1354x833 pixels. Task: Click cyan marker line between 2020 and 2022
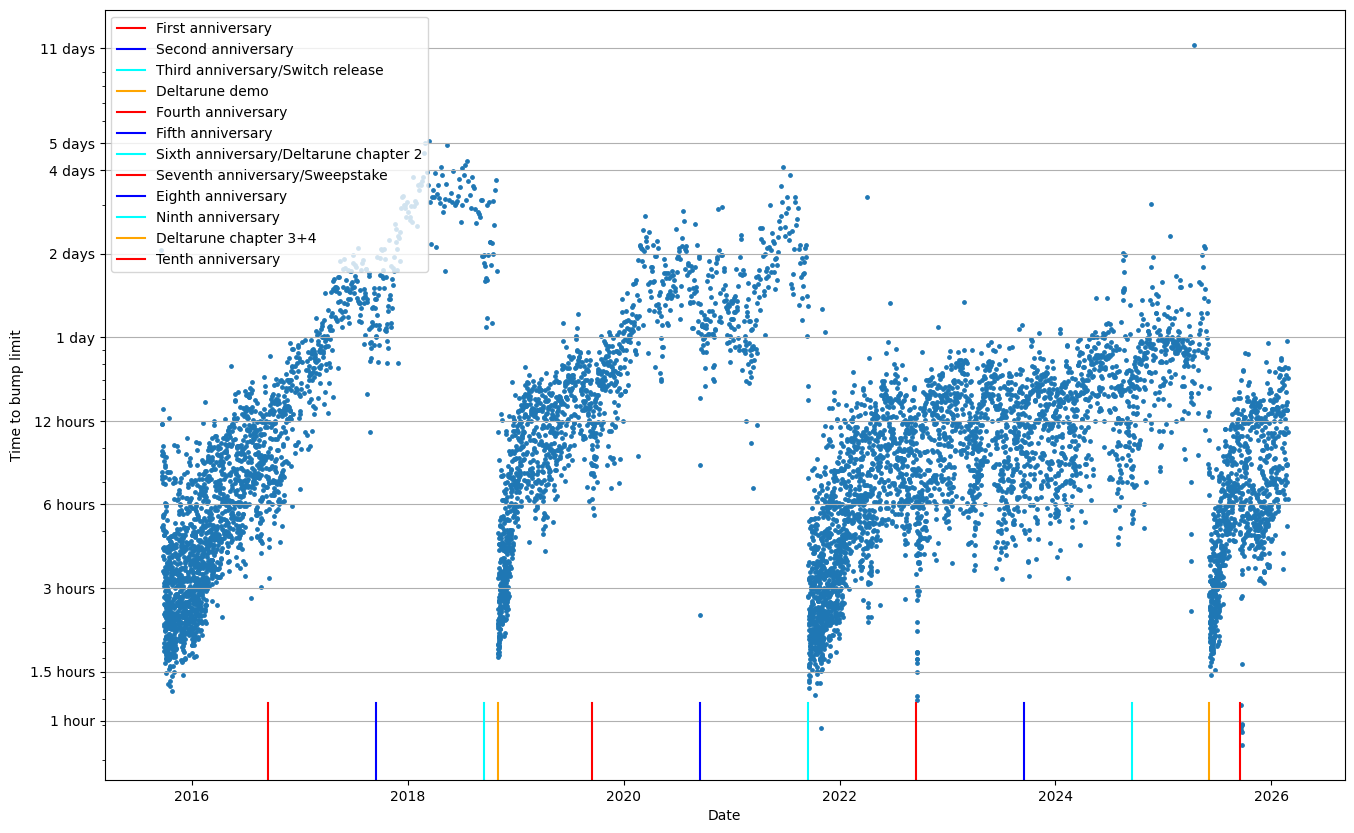click(x=808, y=741)
